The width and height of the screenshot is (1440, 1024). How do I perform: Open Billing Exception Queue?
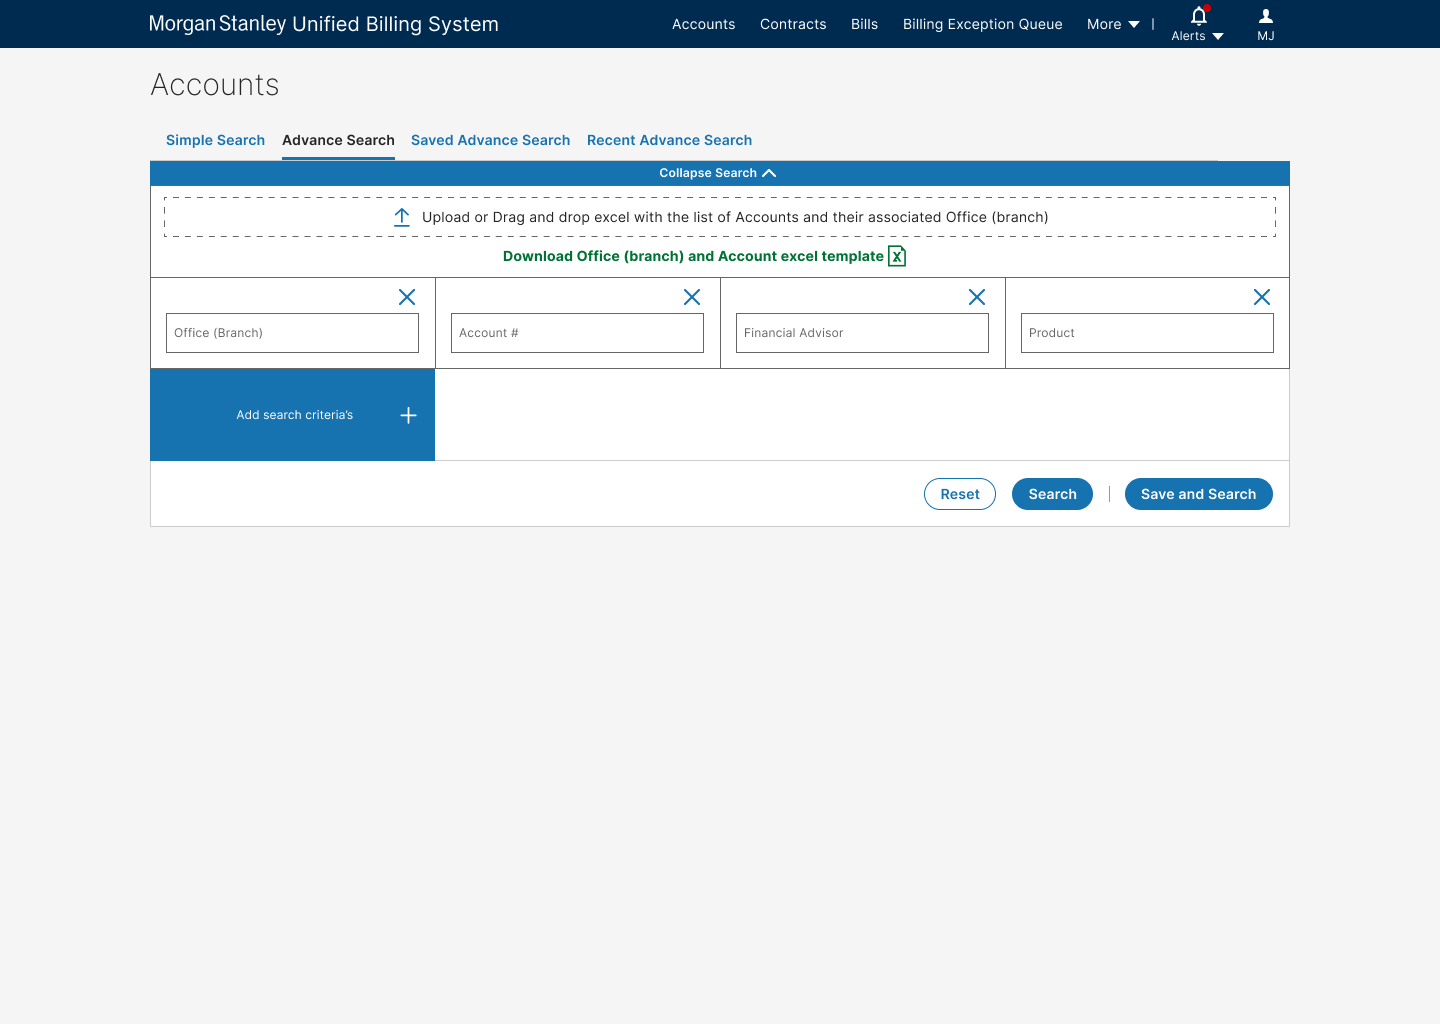coord(983,24)
